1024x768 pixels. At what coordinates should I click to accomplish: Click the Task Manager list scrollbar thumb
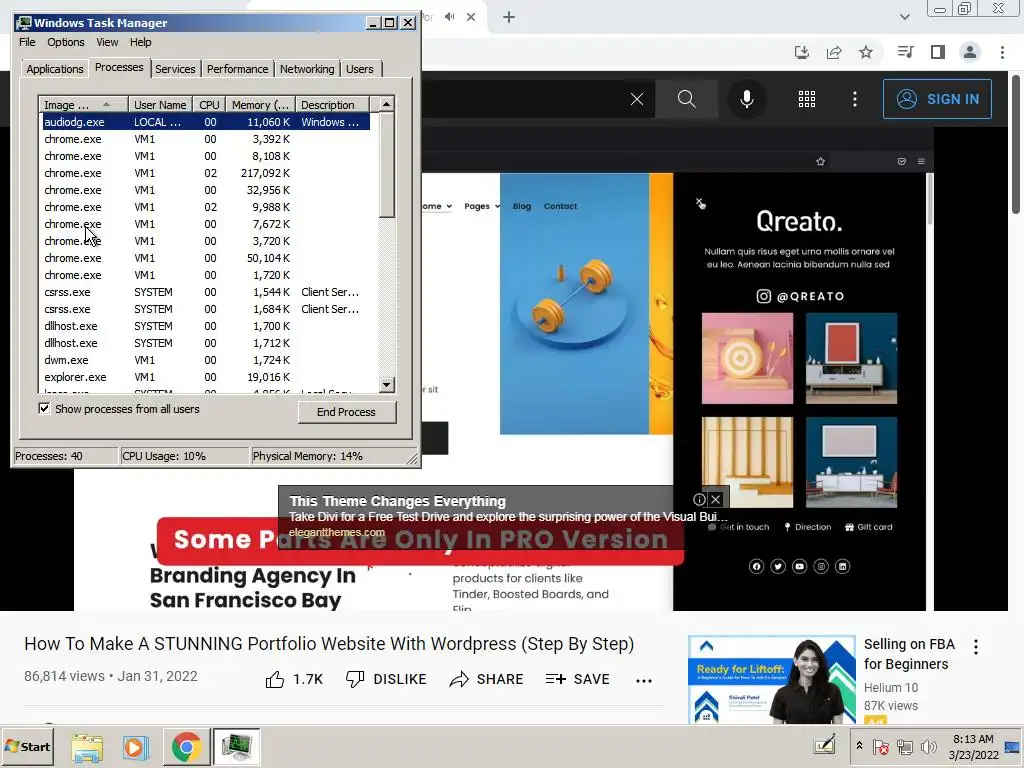pos(387,165)
